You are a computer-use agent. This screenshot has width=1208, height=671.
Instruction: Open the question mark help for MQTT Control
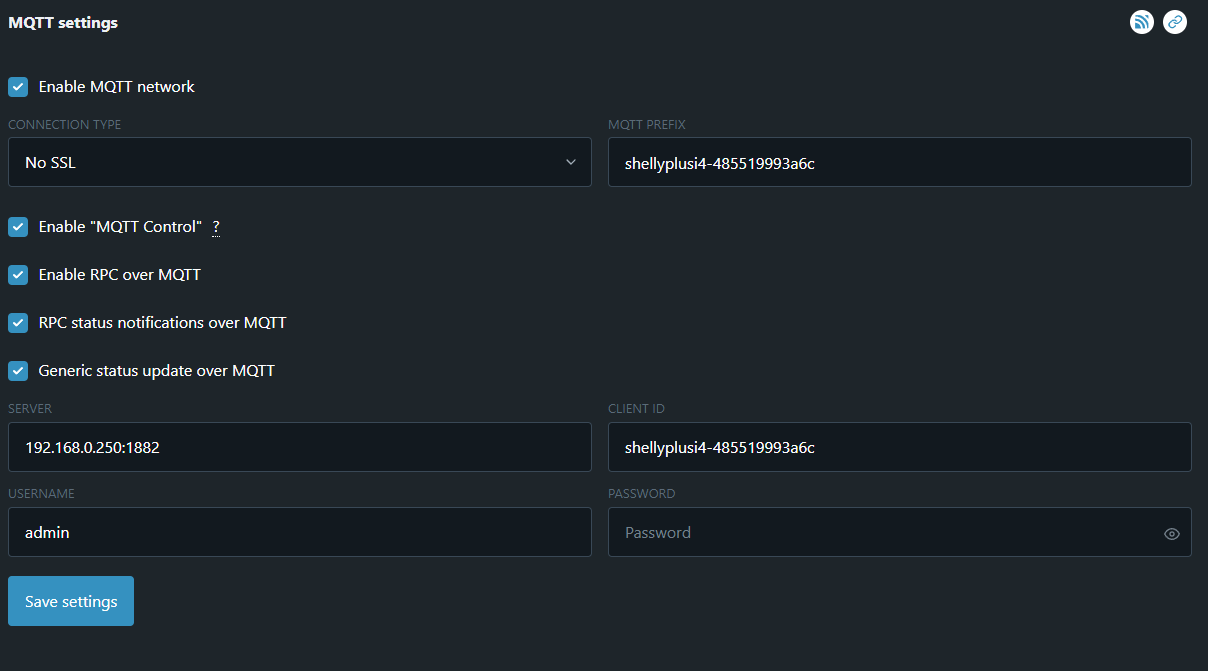pos(216,227)
